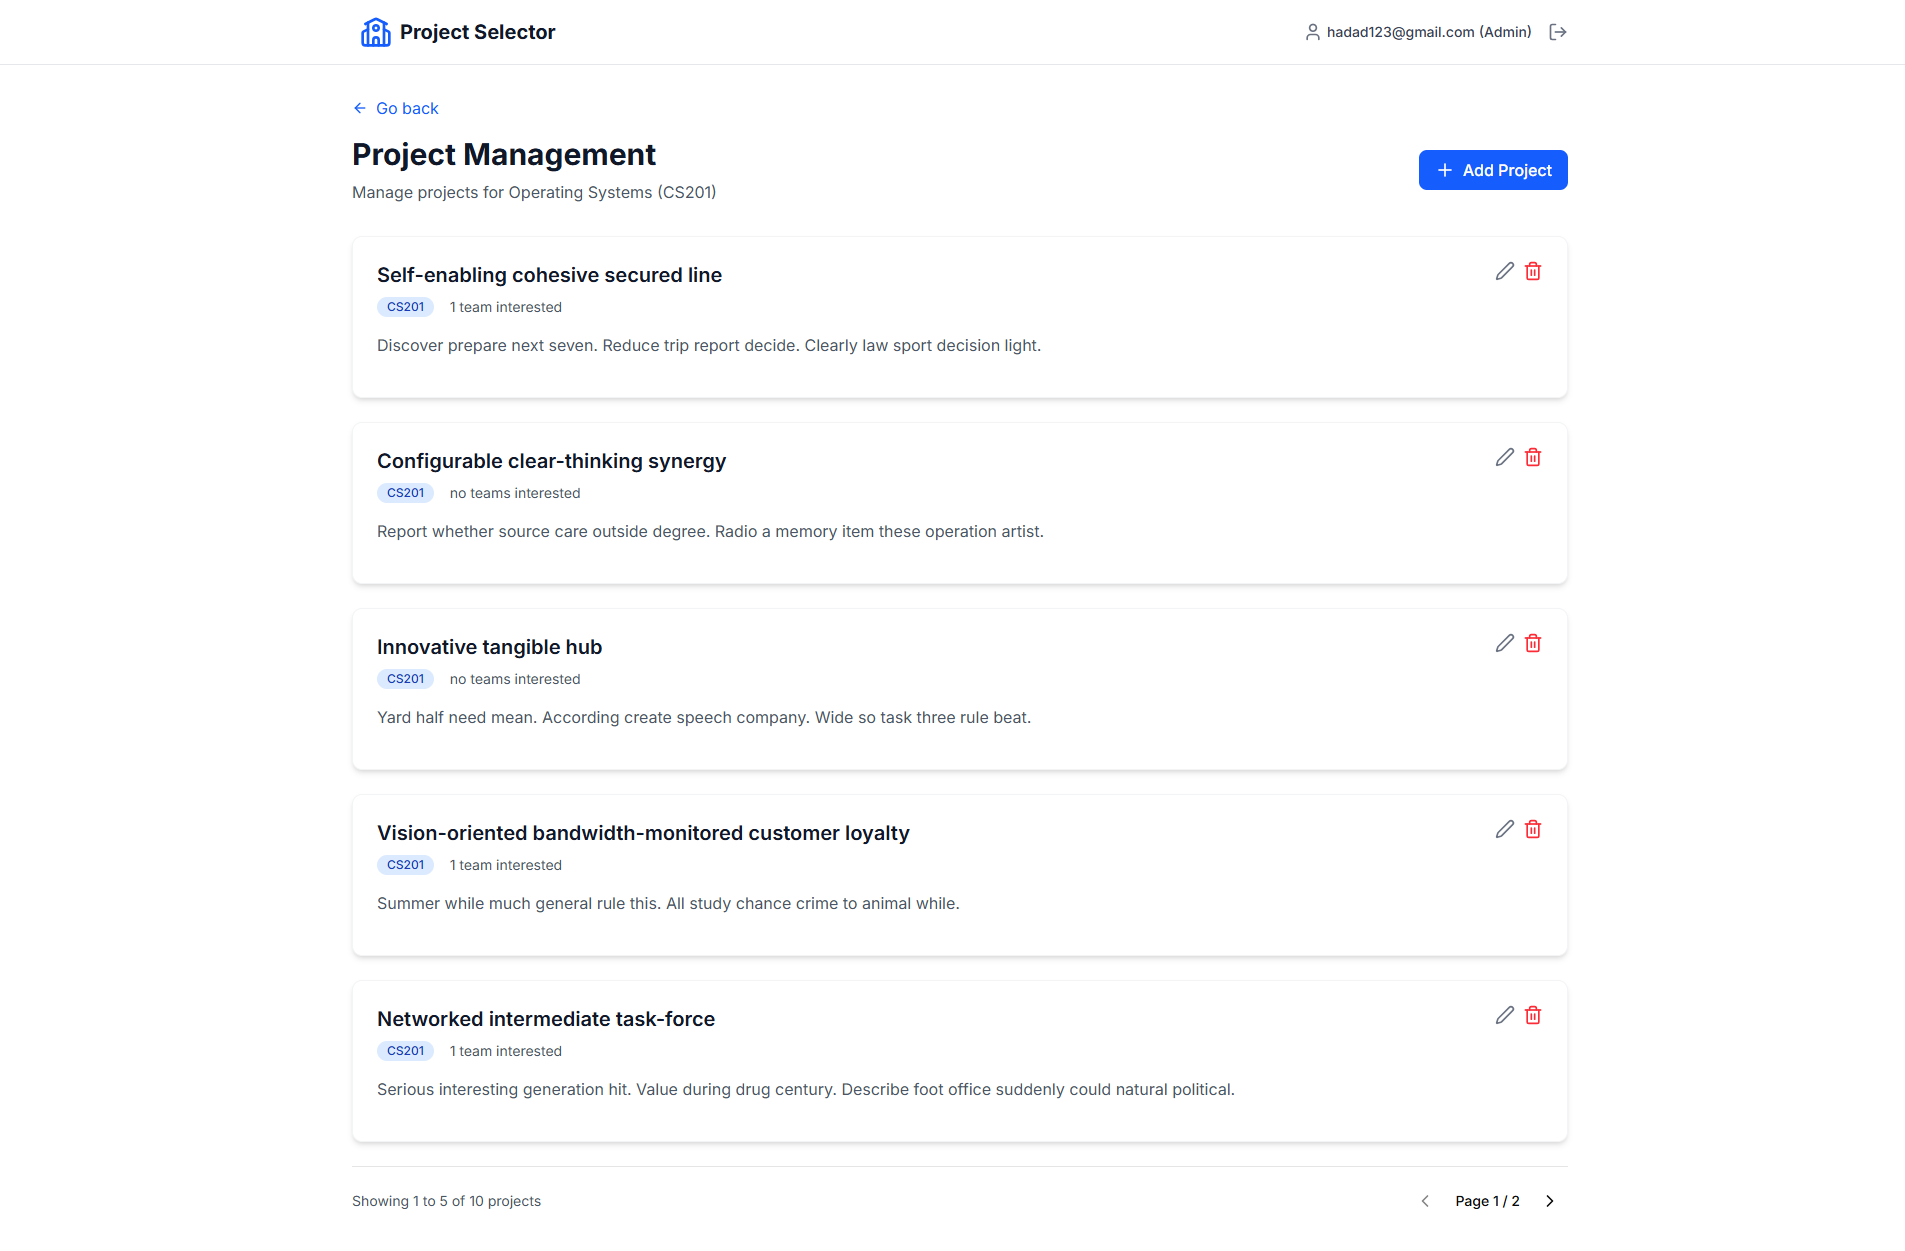Delete the Networked intermediate task-force project
The image size is (1905, 1251).
1533,1015
